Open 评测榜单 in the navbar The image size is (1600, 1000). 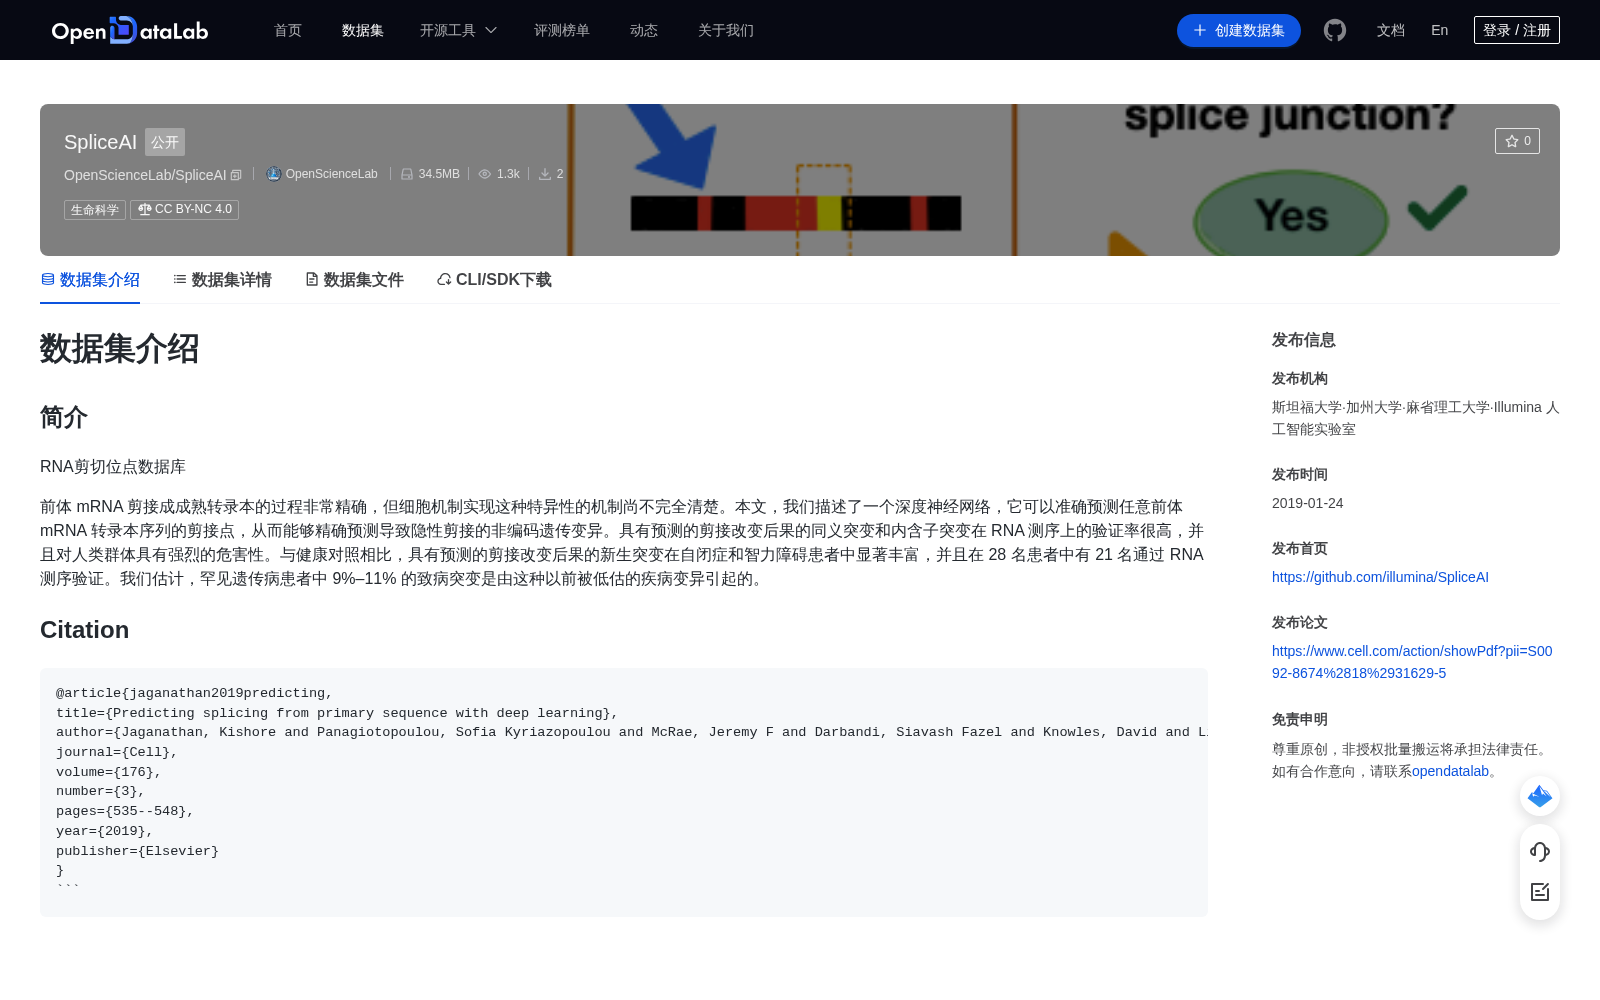point(562,30)
